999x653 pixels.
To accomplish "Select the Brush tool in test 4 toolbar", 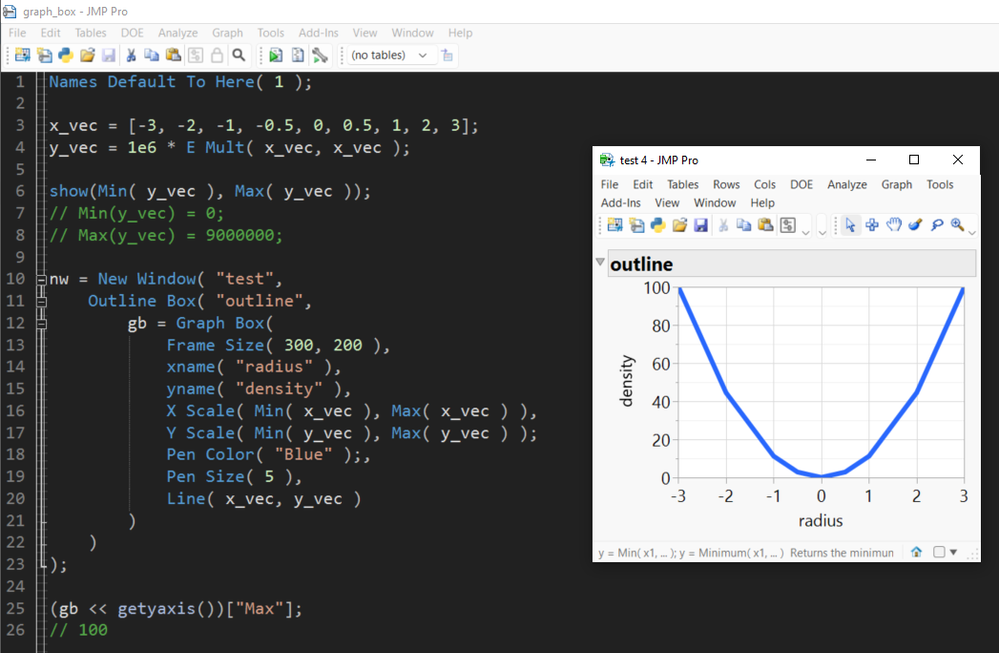I will click(x=916, y=225).
